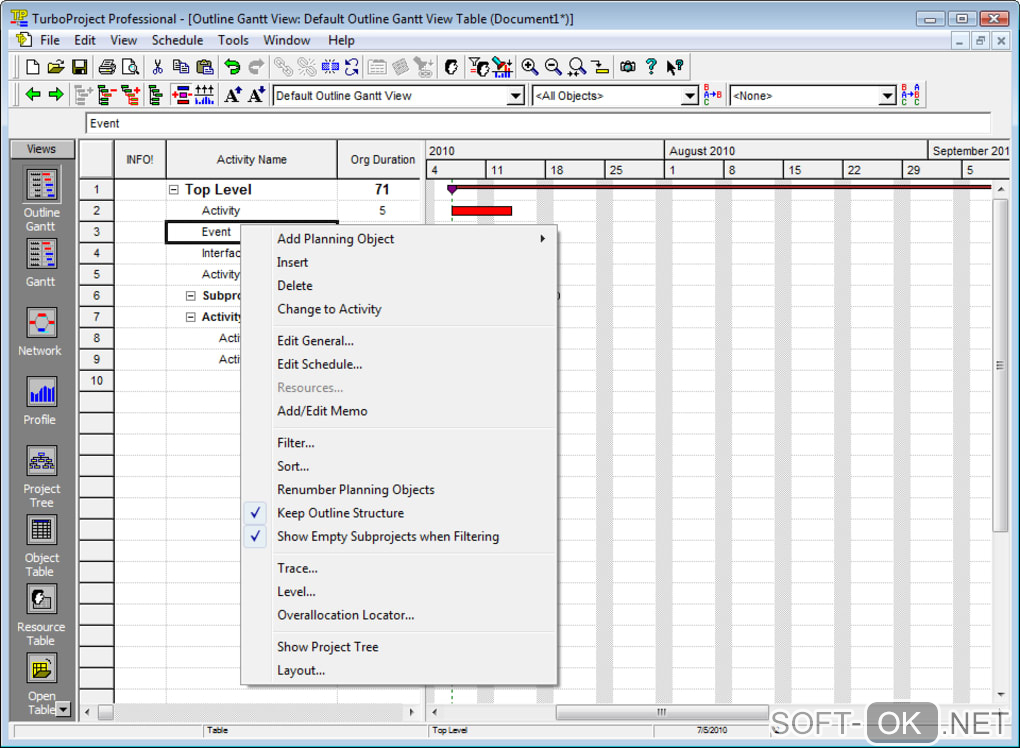The height and width of the screenshot is (748, 1020).
Task: Click the Zoom In magnifier icon
Action: 530,66
